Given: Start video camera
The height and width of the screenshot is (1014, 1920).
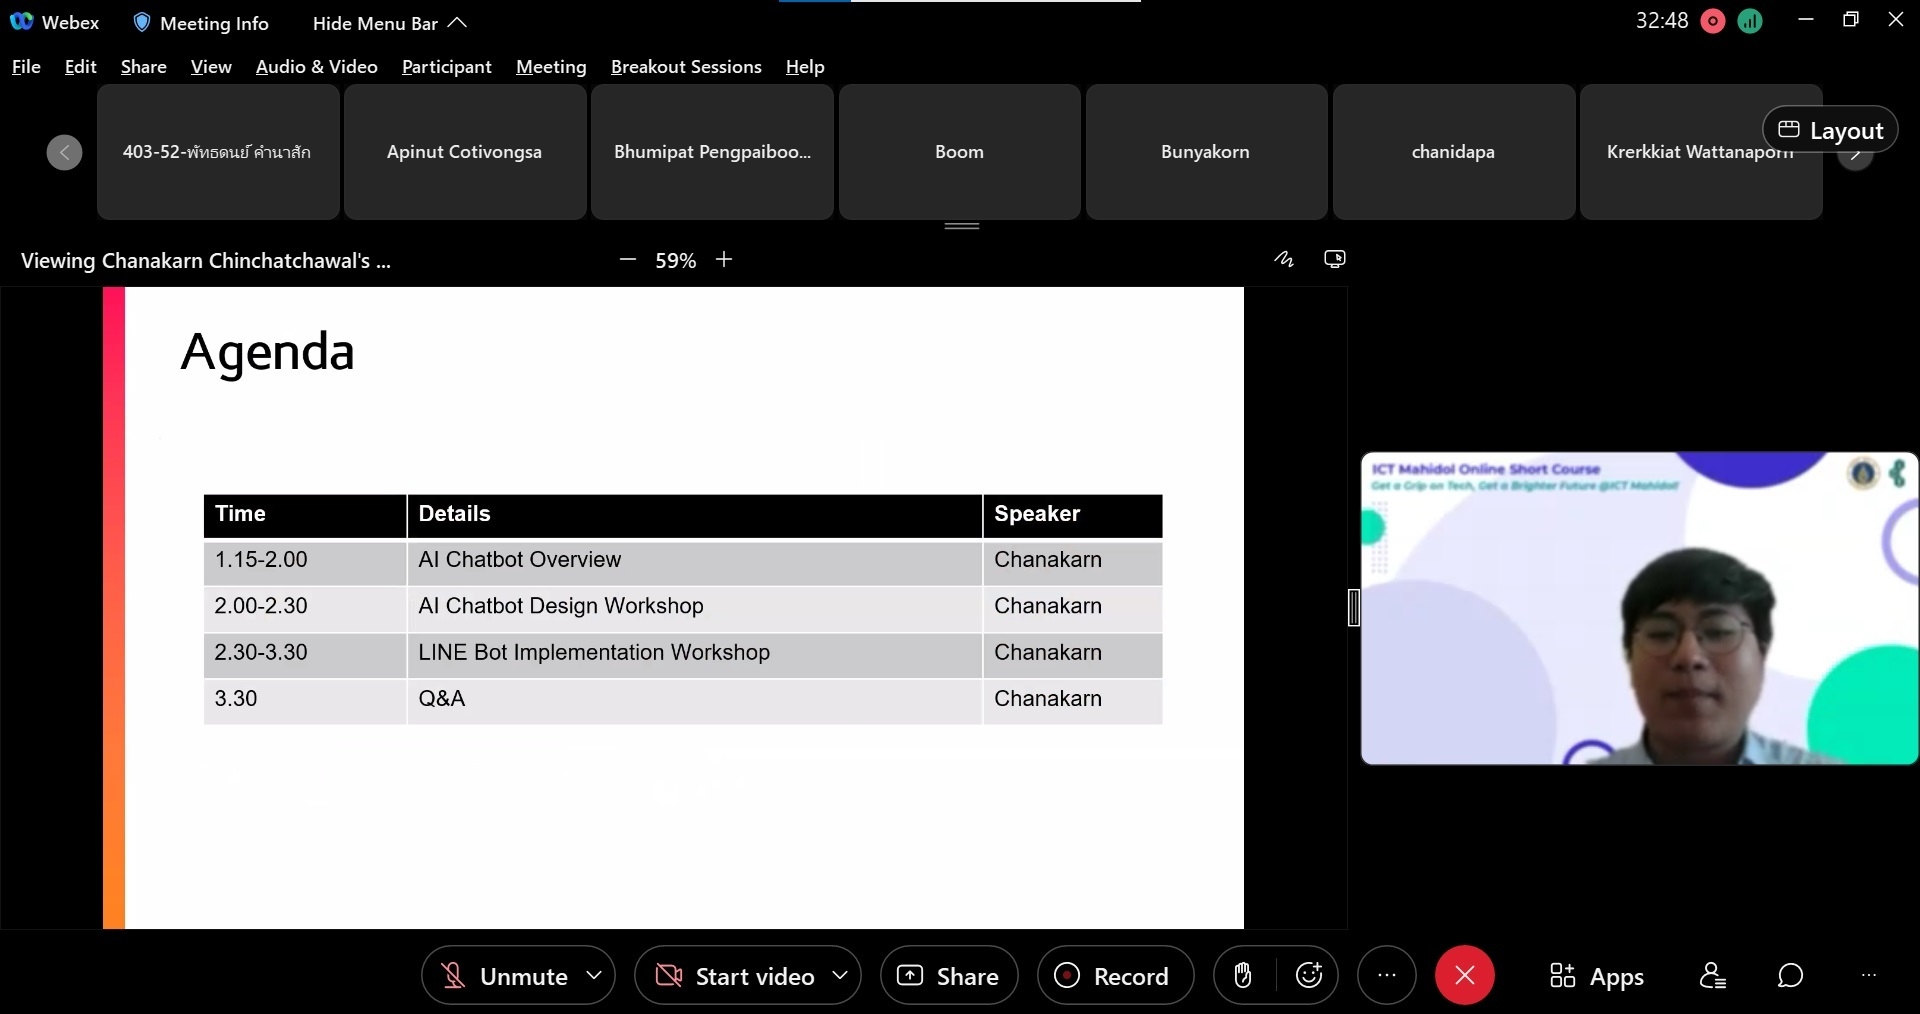Looking at the screenshot, I should (x=736, y=976).
